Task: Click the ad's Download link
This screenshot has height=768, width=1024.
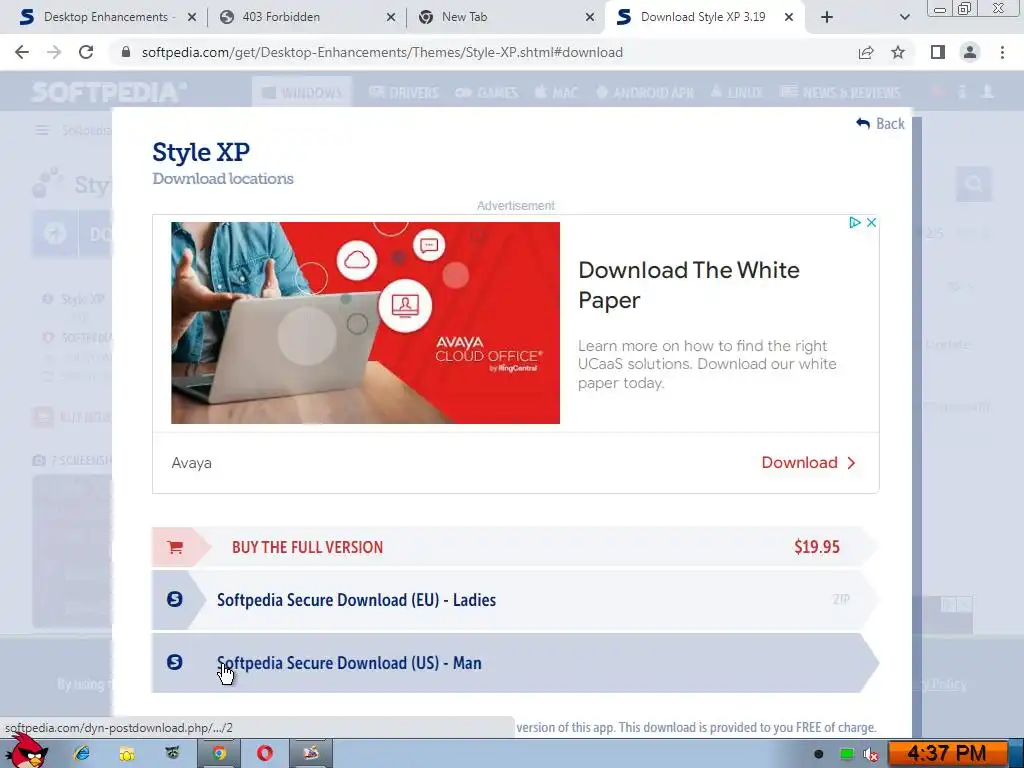Action: 808,462
